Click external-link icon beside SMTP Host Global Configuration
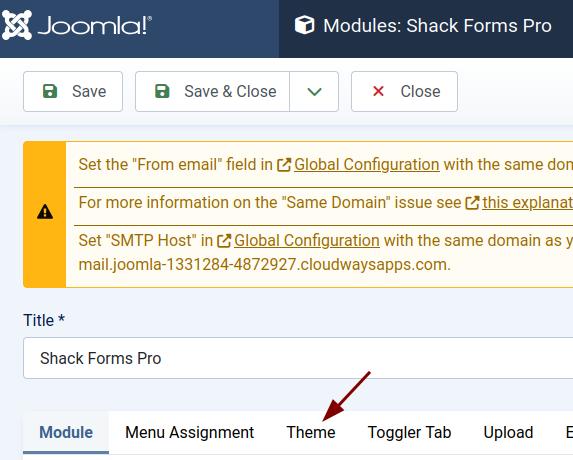This screenshot has width=573, height=460. pos(224,241)
